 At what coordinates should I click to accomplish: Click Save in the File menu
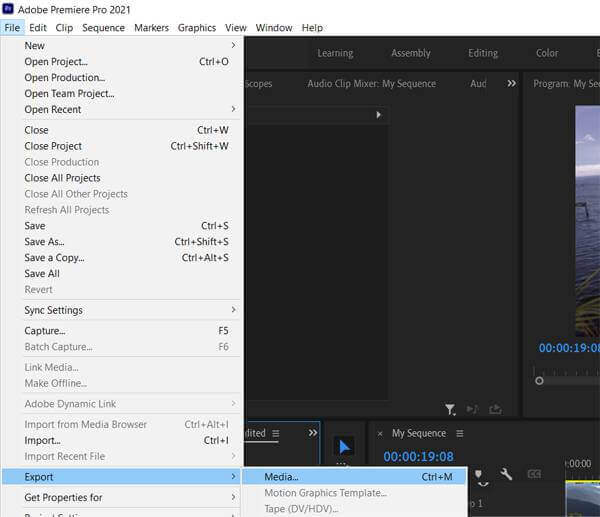pyautogui.click(x=122, y=226)
